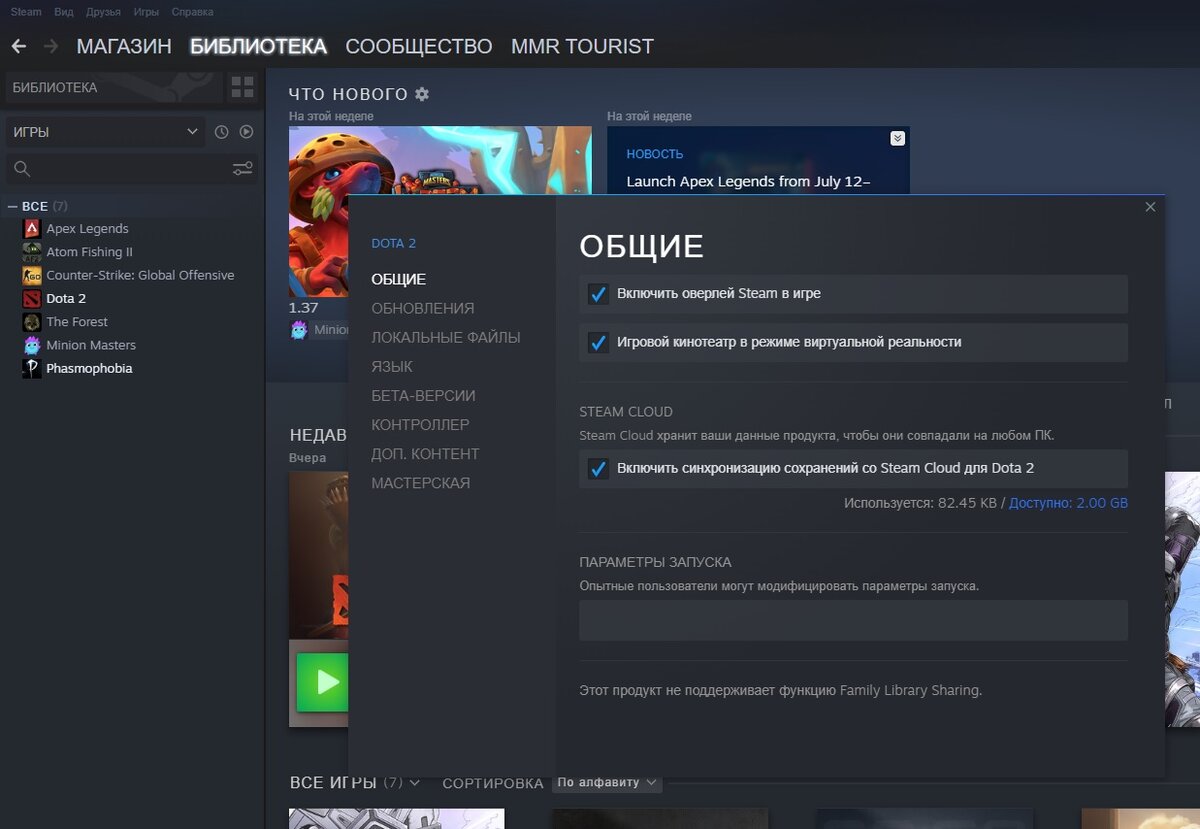Open What's New settings gear
Image resolution: width=1200 pixels, height=829 pixels.
click(x=422, y=94)
